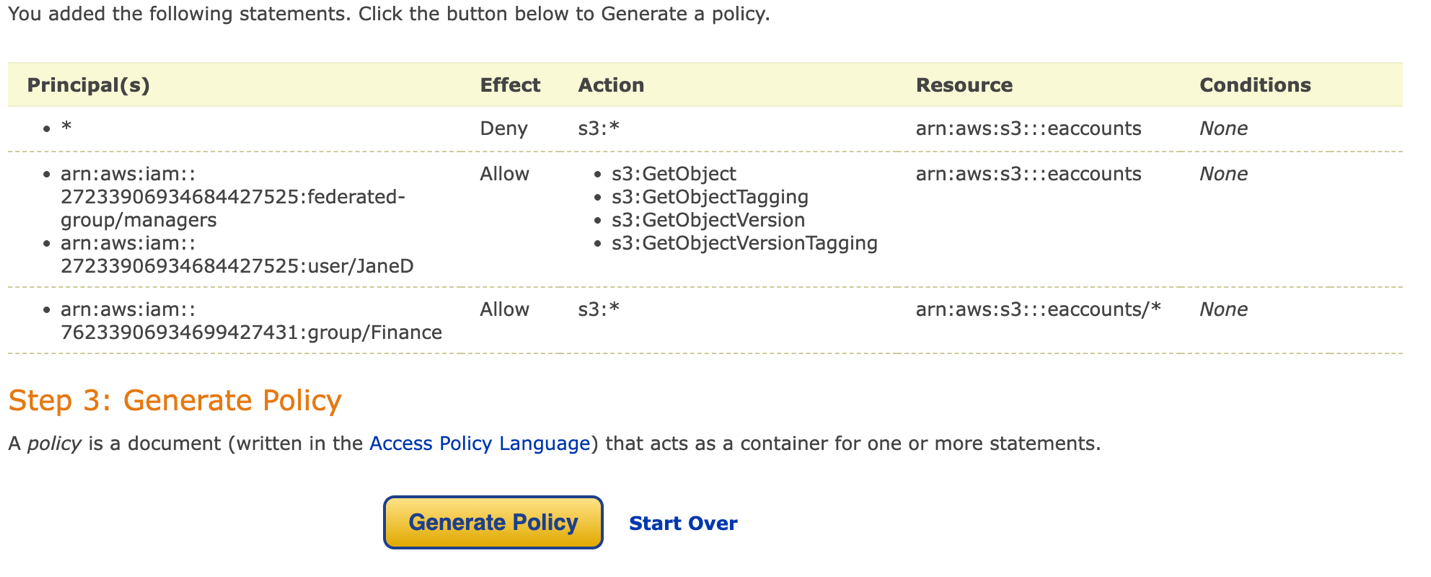Click the federated-group/managers principal ARN
The image size is (1431, 577).
(x=233, y=197)
